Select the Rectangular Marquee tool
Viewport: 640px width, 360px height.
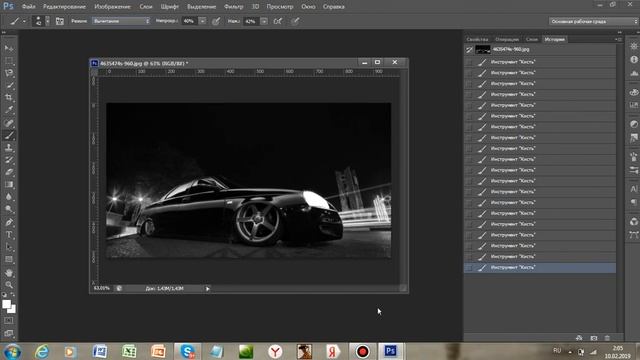(x=9, y=61)
